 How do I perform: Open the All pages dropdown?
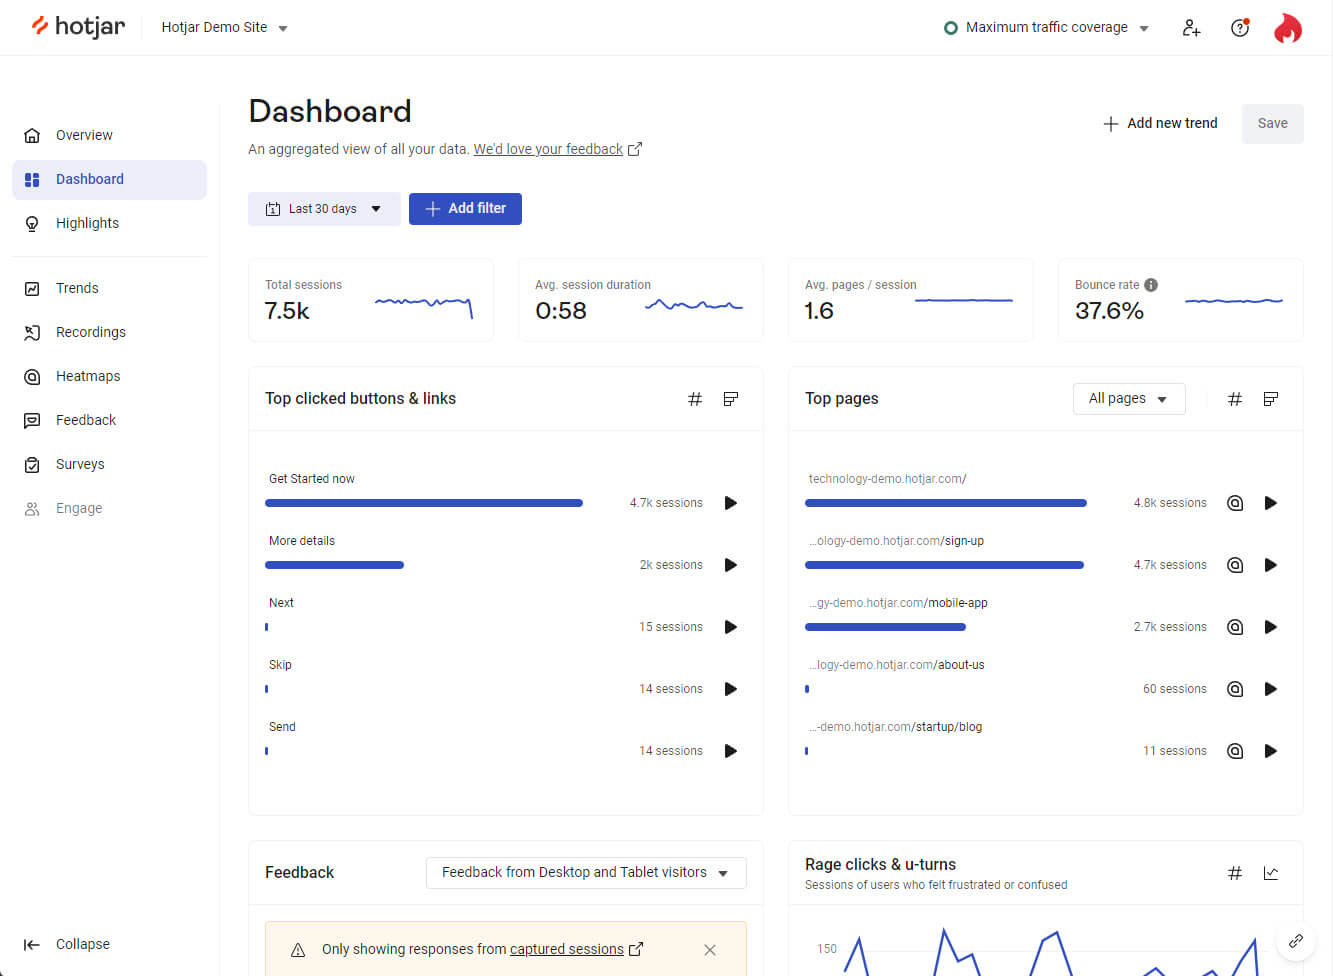pos(1129,399)
